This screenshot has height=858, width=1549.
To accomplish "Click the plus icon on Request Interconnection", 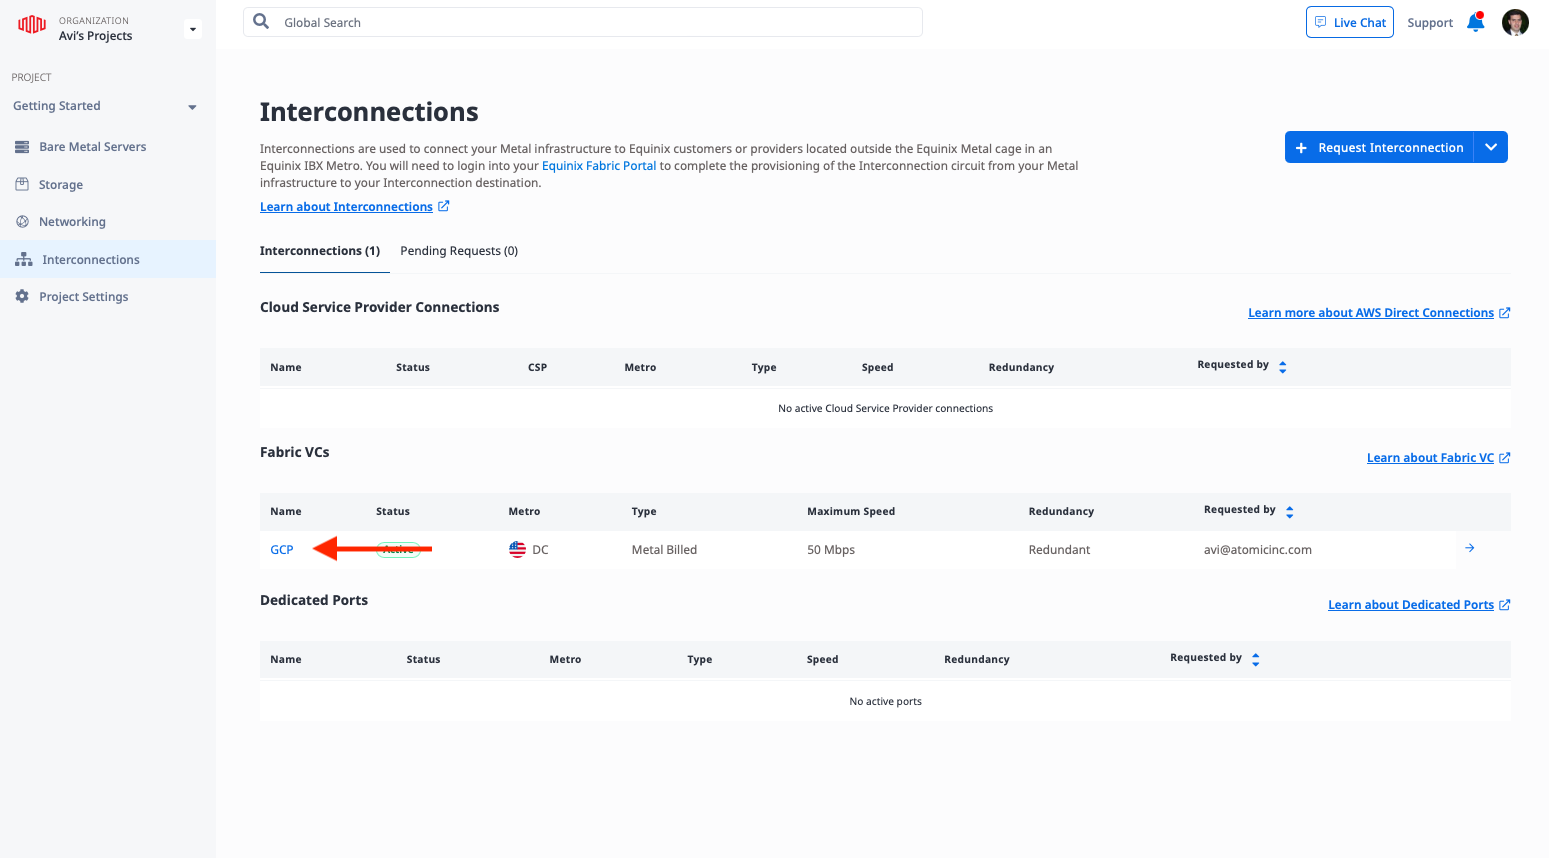I will pos(1301,148).
